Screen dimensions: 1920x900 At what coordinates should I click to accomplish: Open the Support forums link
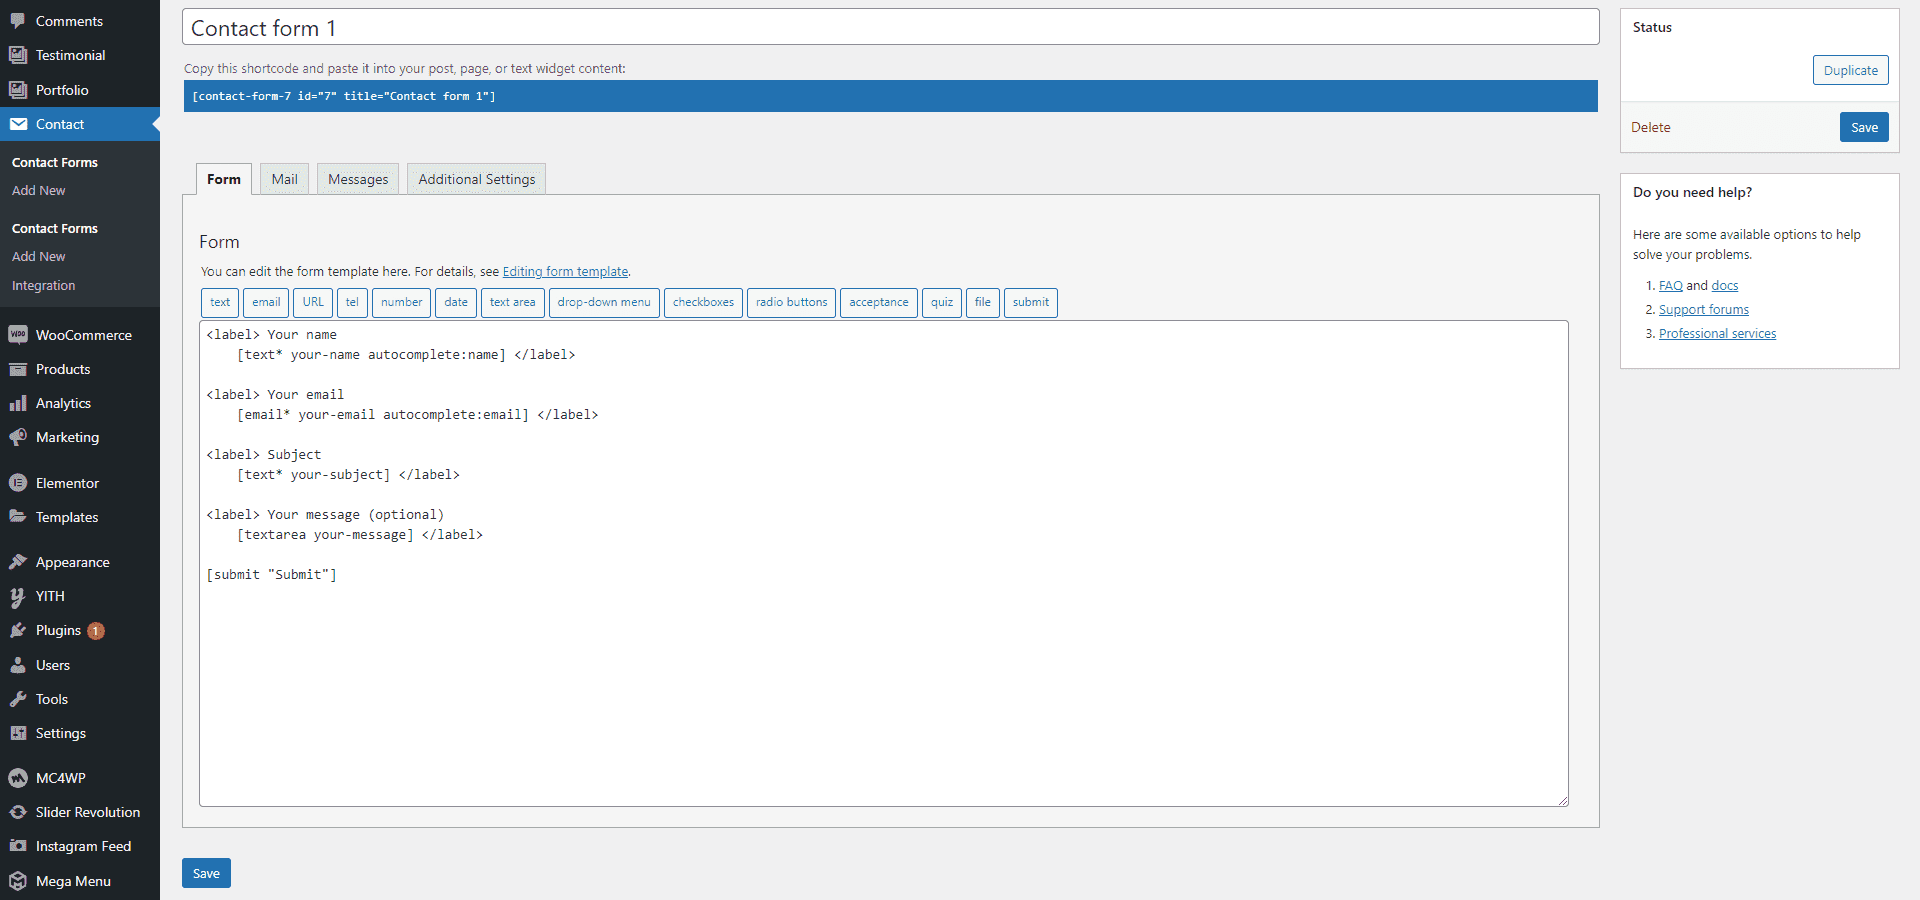(x=1703, y=309)
